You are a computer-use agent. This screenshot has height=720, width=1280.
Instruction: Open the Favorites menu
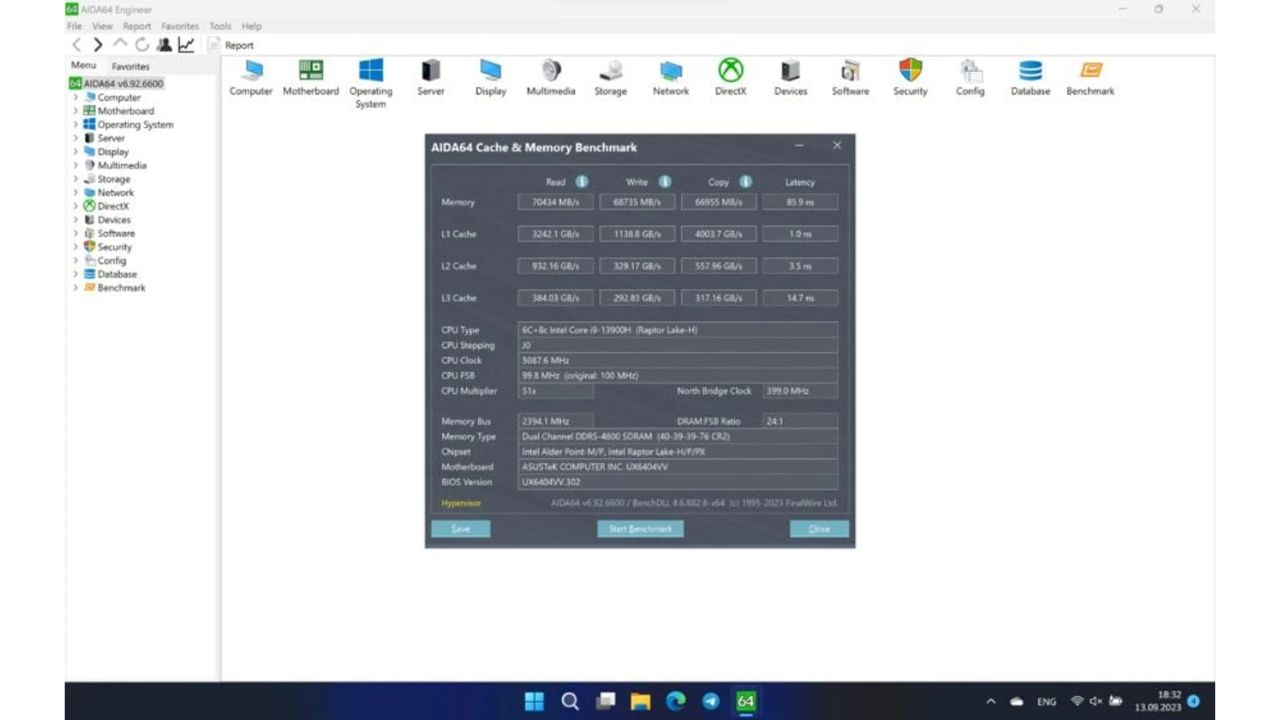coord(180,26)
